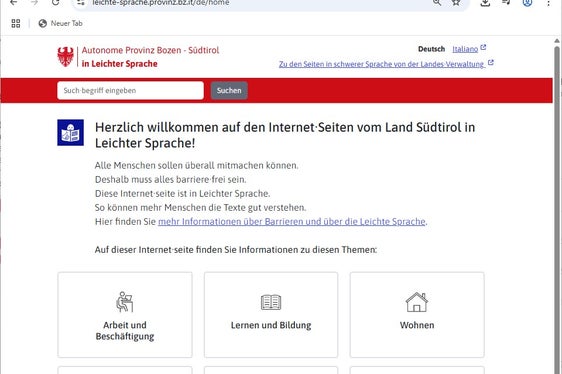
Task: Switch language to Italiano
Action: click(x=465, y=49)
